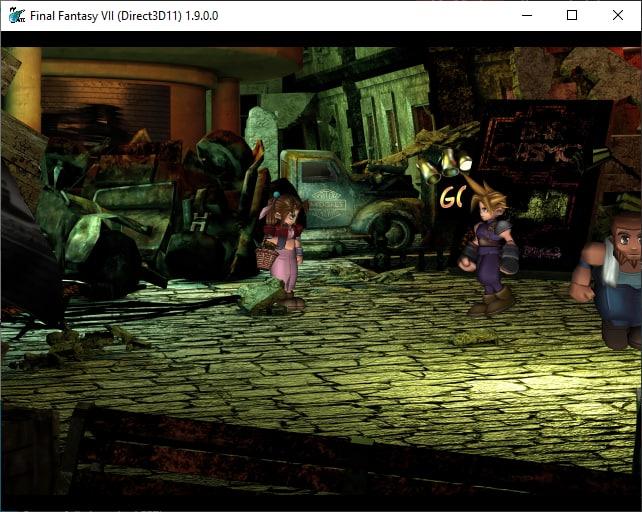Minimize the Final Fantasy VII window
This screenshot has width=642, height=512.
pyautogui.click(x=527, y=16)
